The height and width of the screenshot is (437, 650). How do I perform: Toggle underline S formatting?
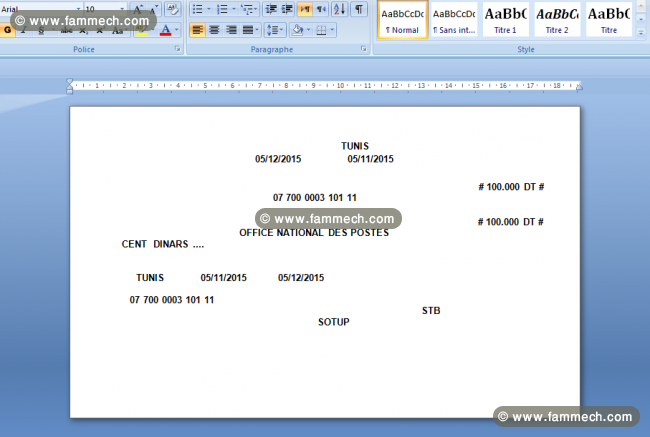pyautogui.click(x=41, y=30)
